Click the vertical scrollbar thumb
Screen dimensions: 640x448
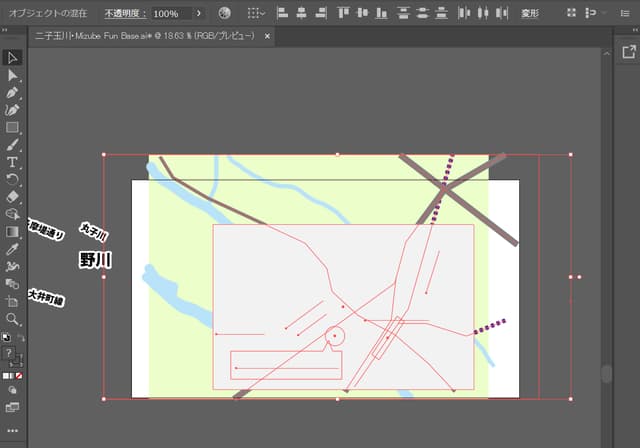pos(607,374)
